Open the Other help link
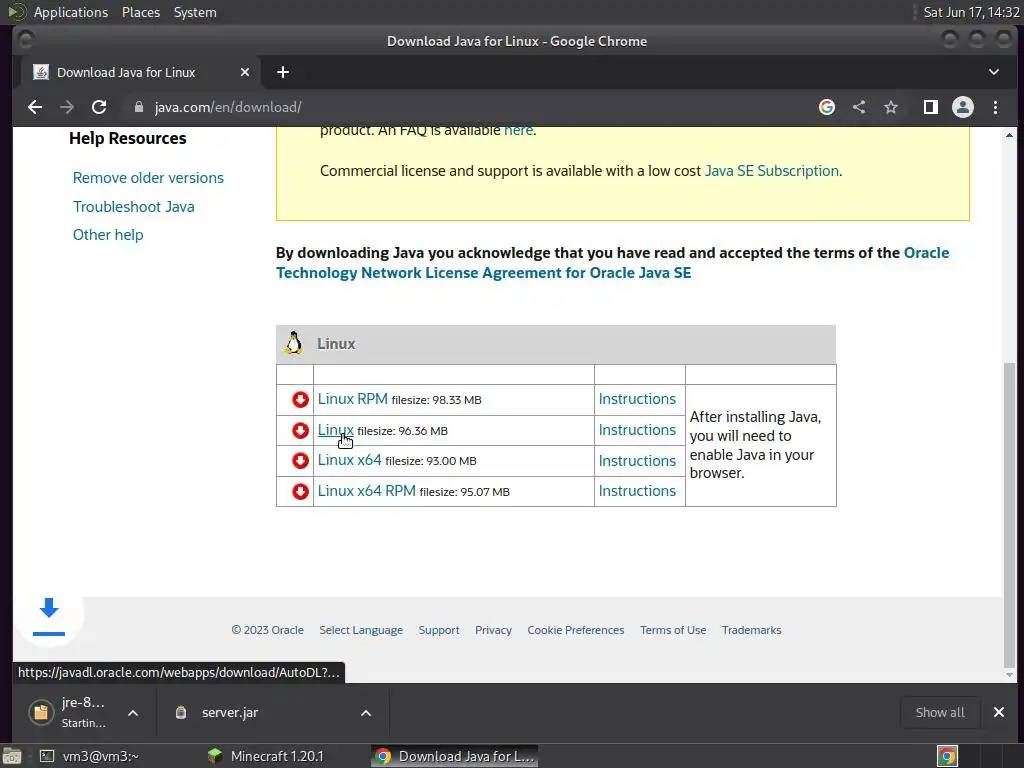Image resolution: width=1024 pixels, height=768 pixels. tap(108, 234)
